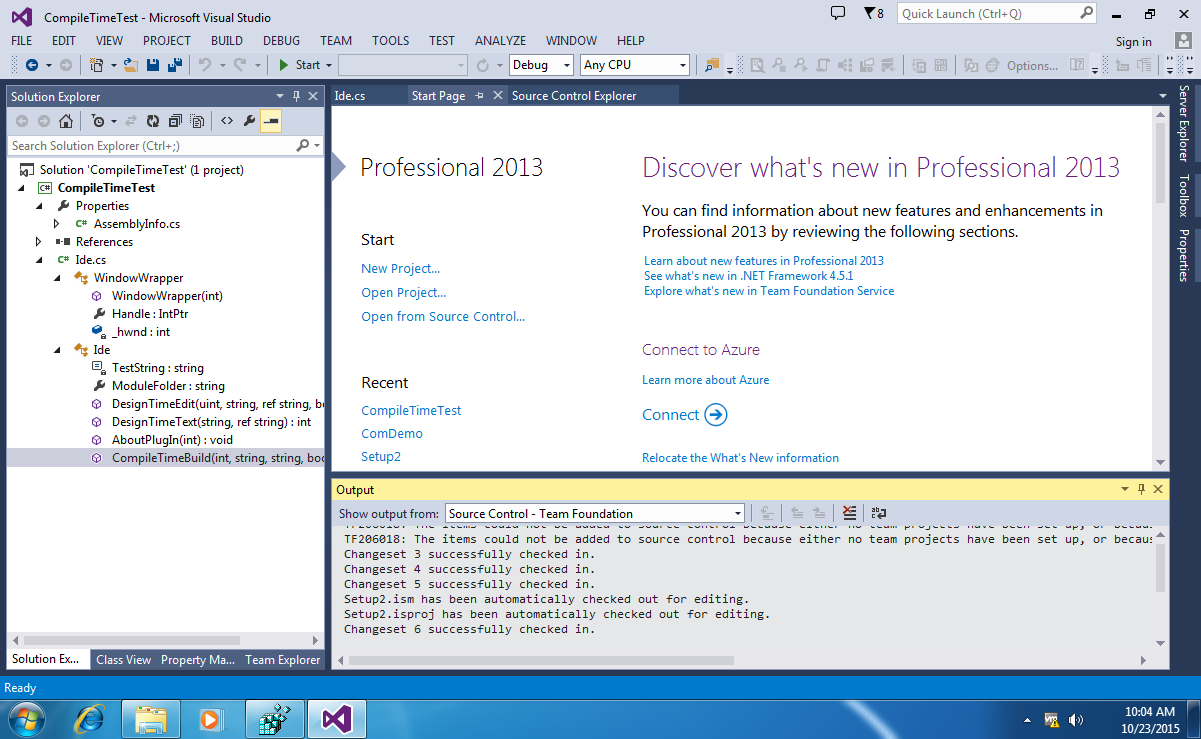The width and height of the screenshot is (1201, 739).
Task: Click the New Project... link
Action: (x=400, y=268)
